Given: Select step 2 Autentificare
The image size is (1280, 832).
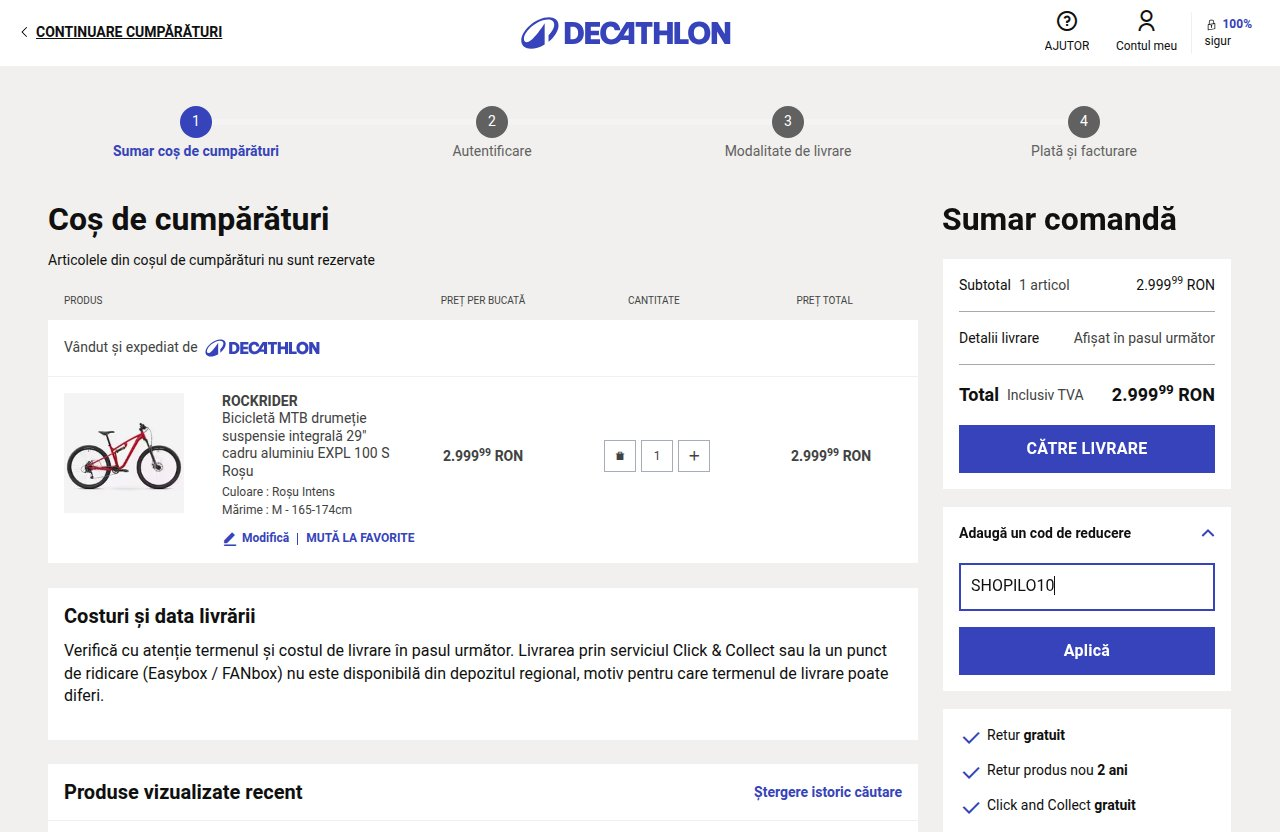Looking at the screenshot, I should click(492, 134).
